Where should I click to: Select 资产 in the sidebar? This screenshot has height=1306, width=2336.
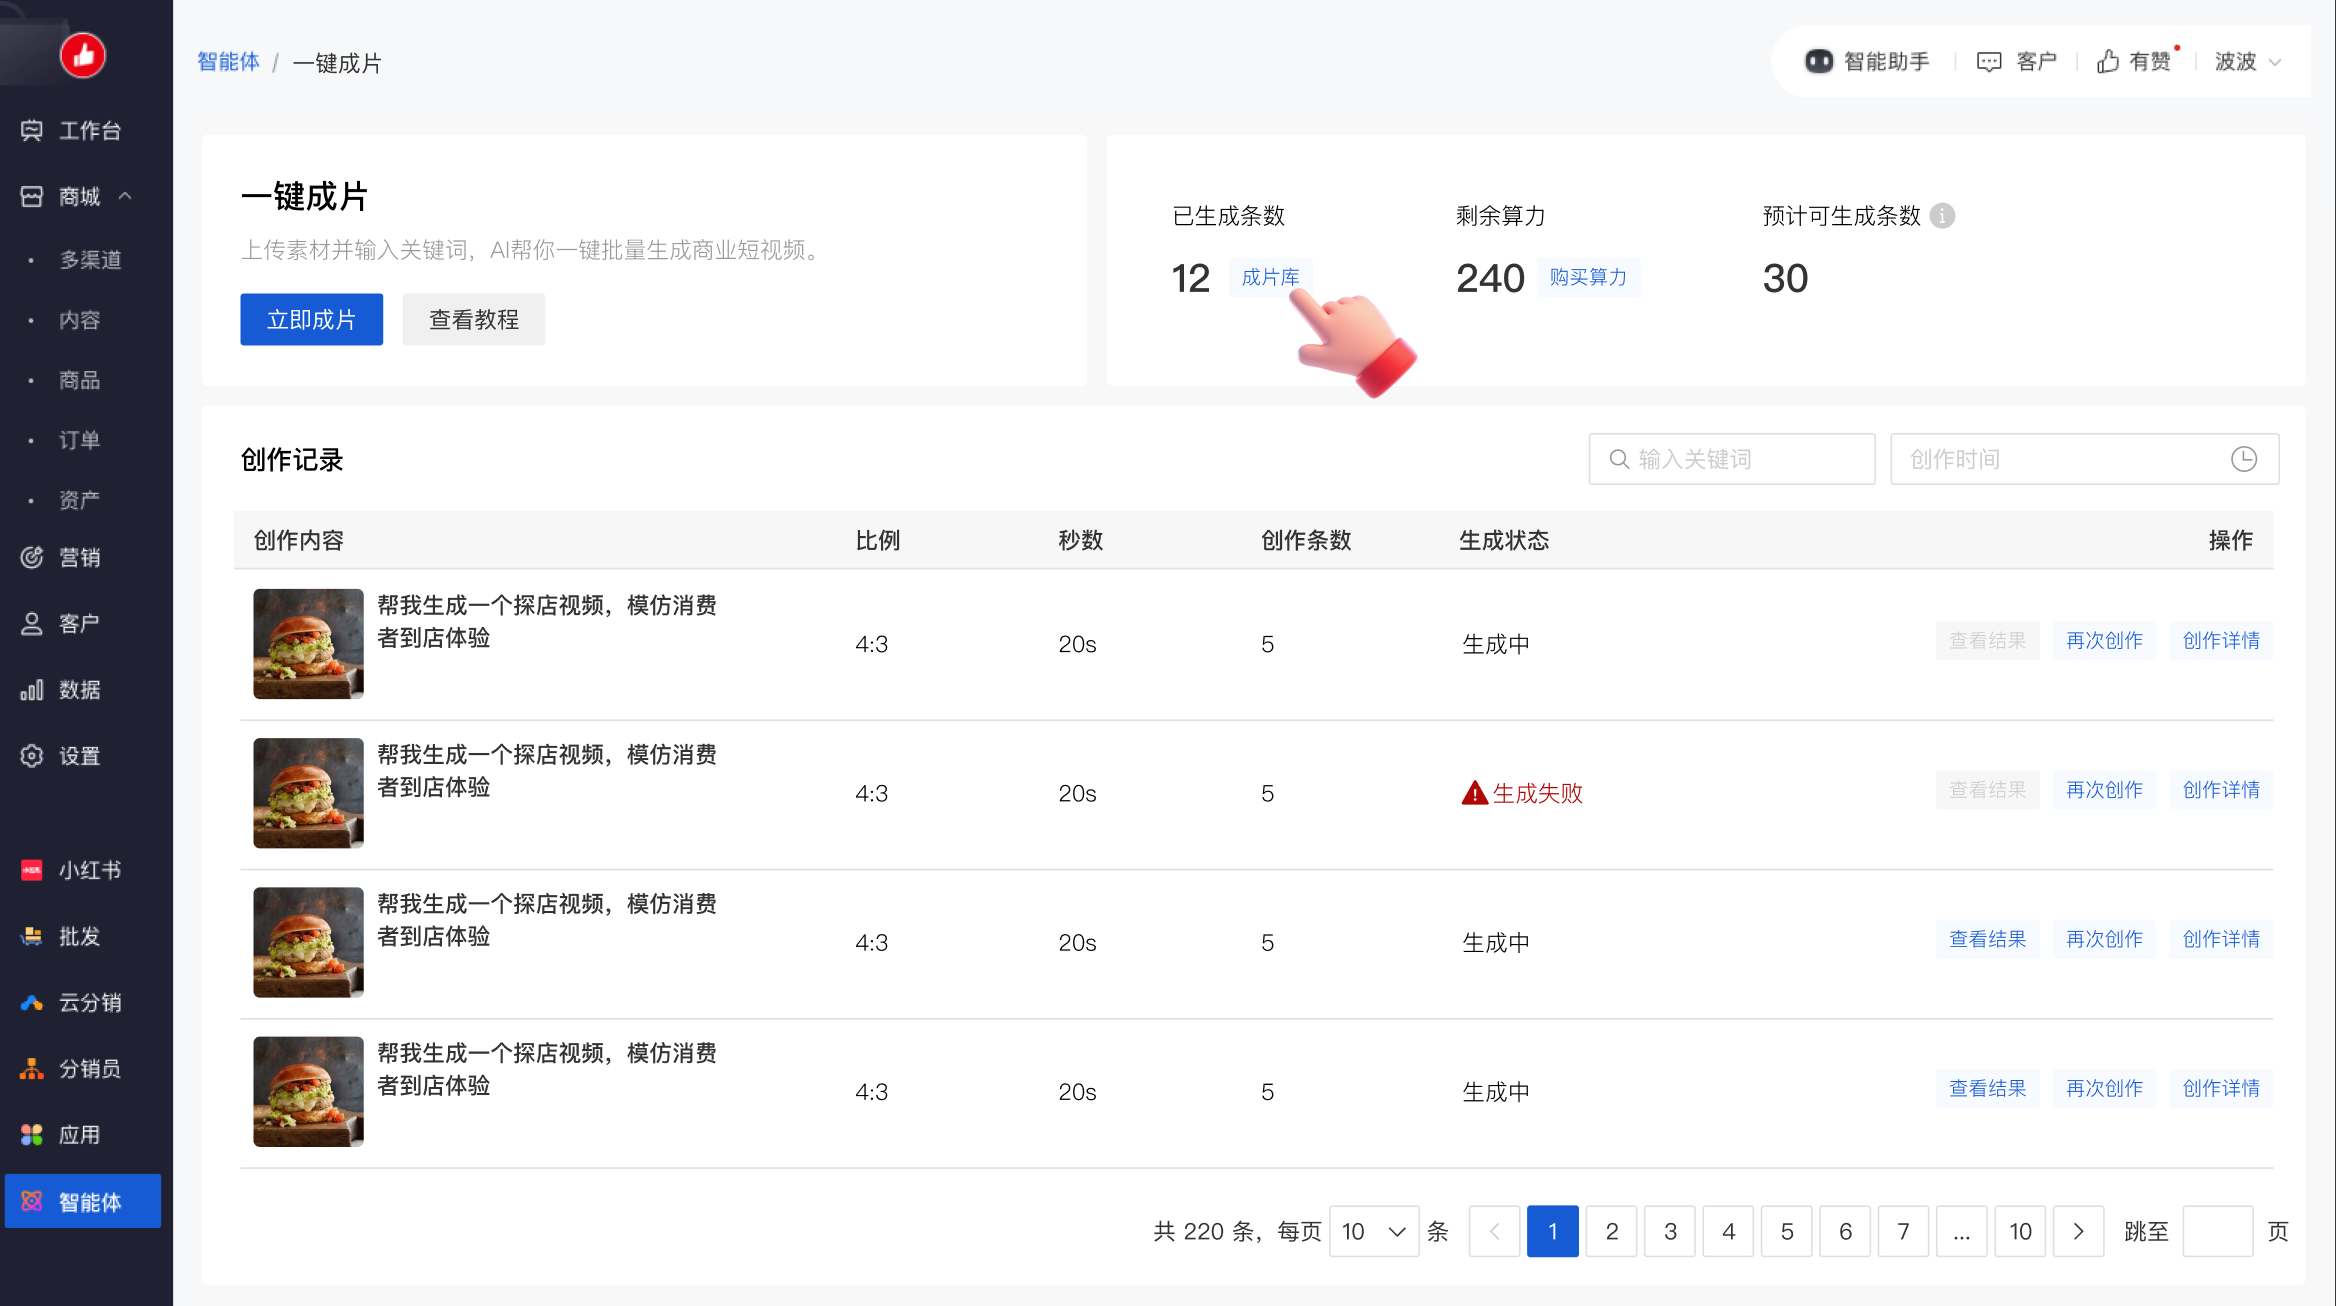(79, 500)
